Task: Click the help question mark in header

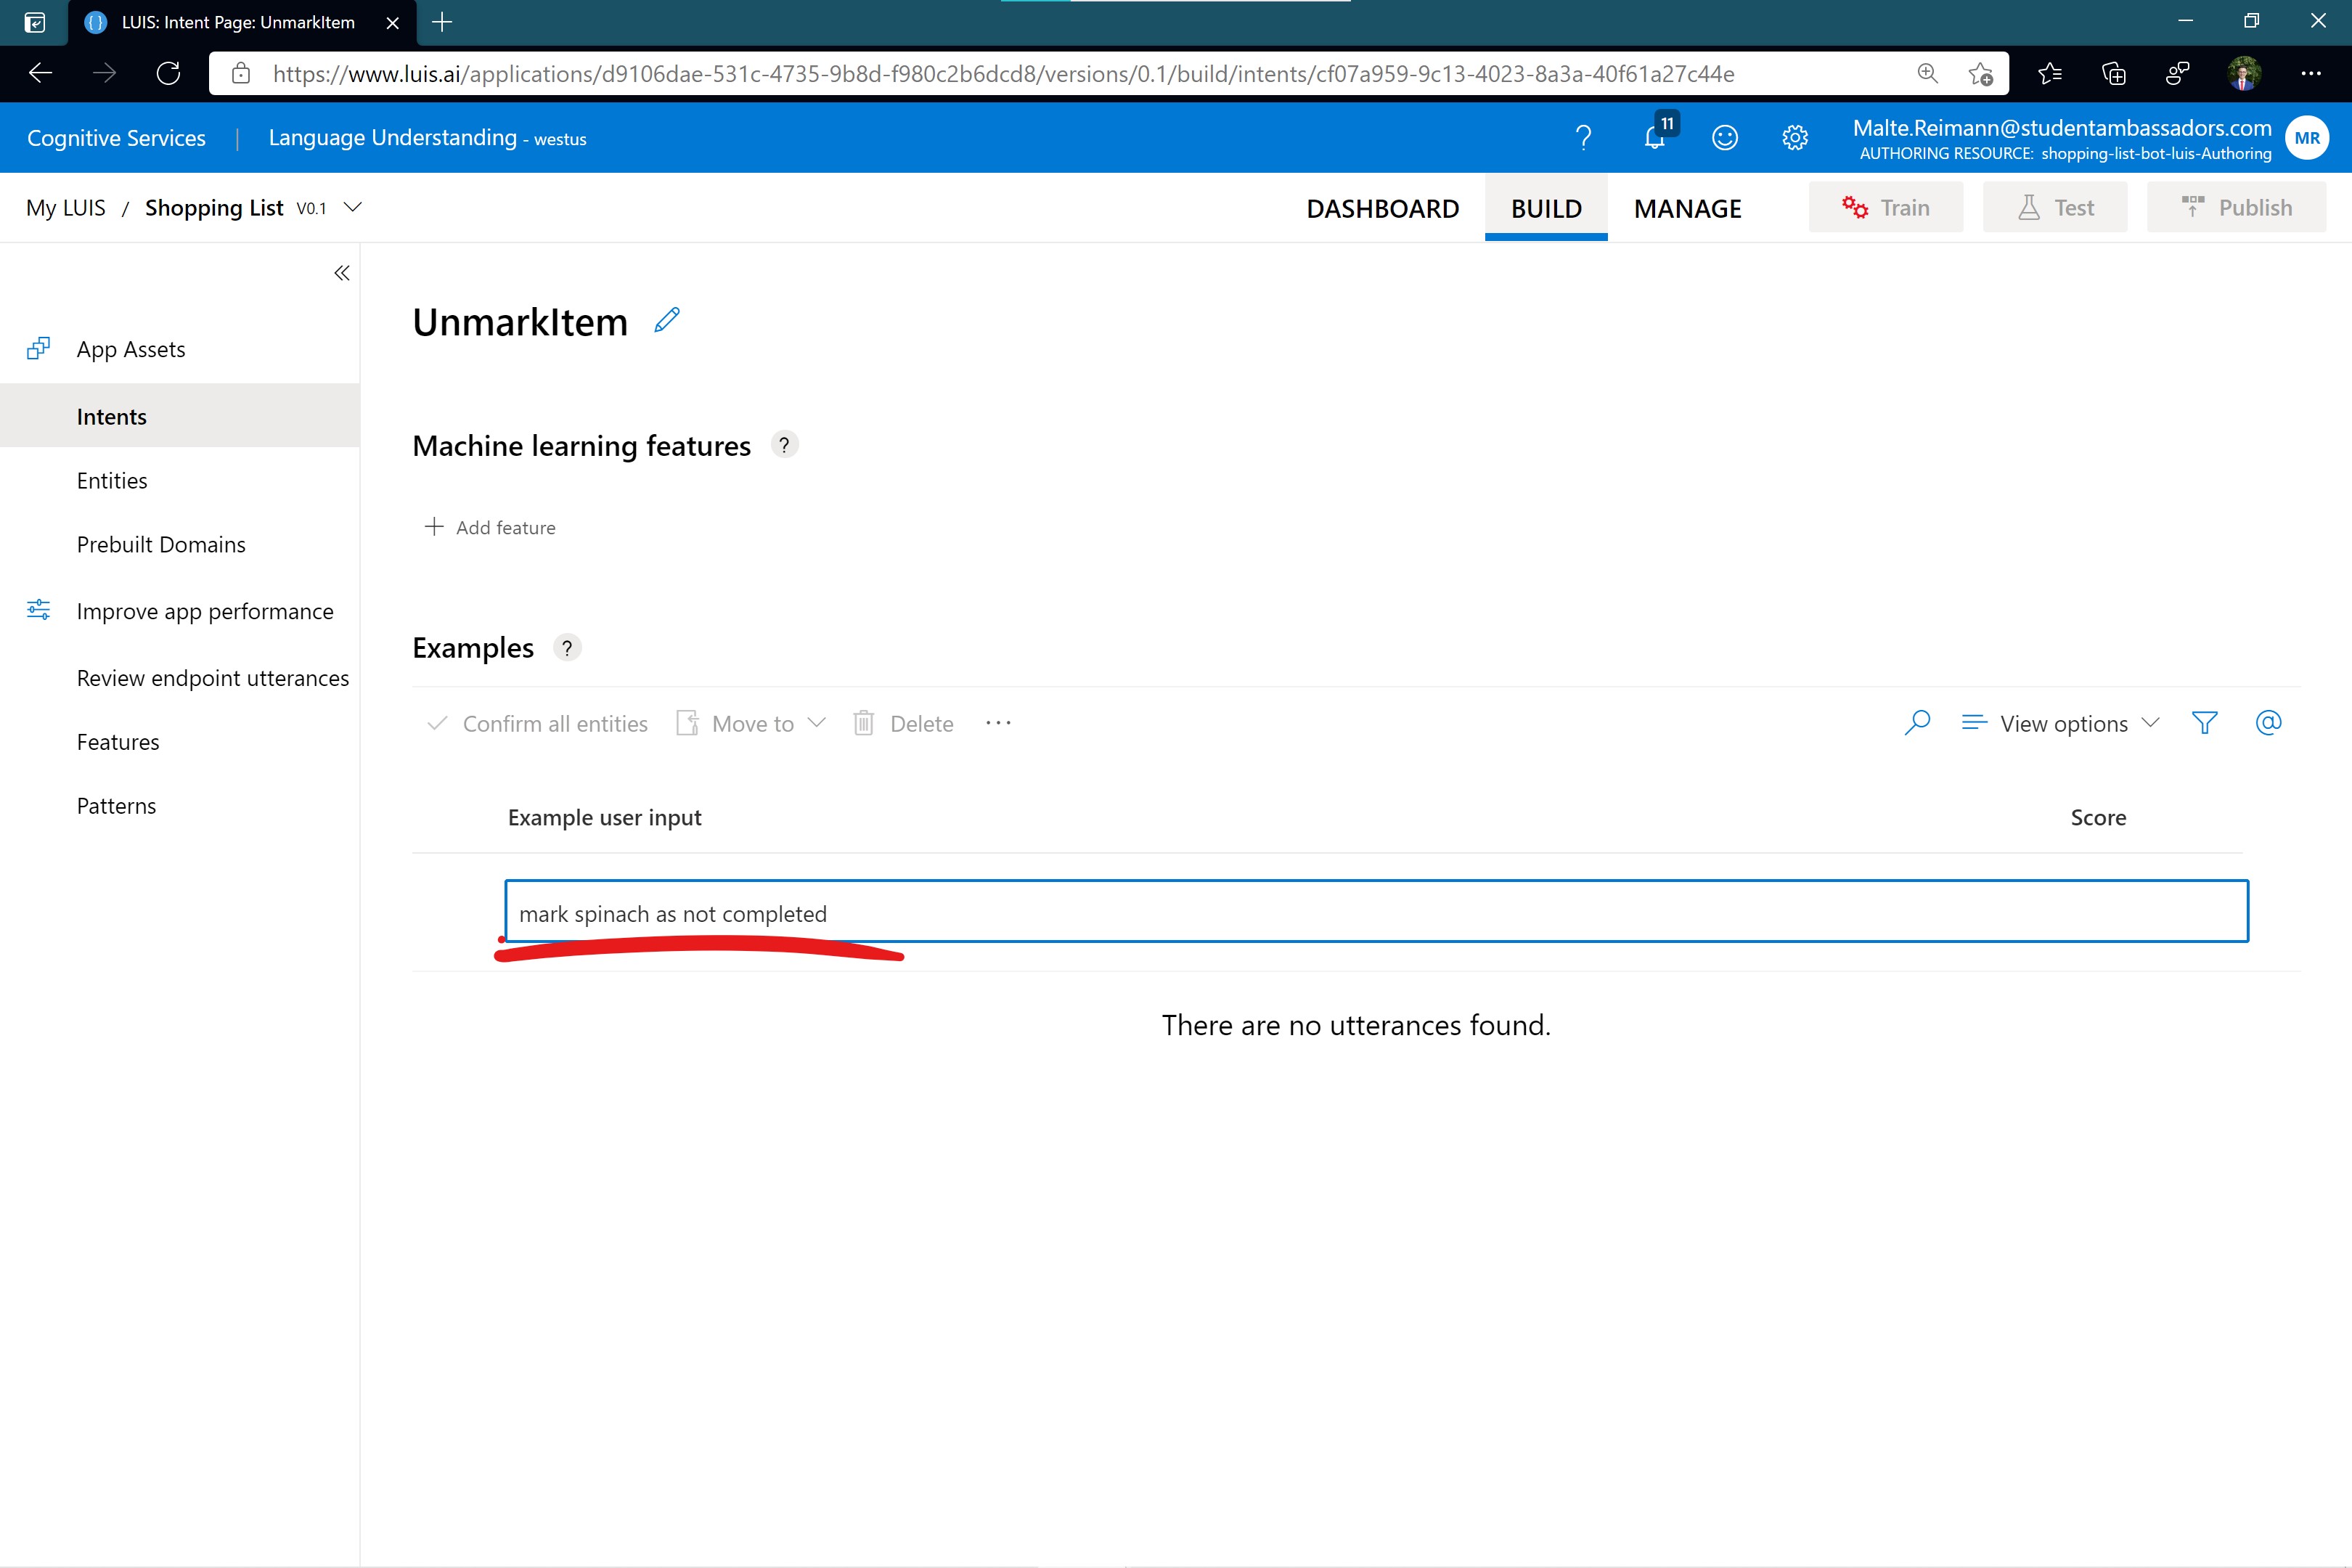Action: 1583,138
